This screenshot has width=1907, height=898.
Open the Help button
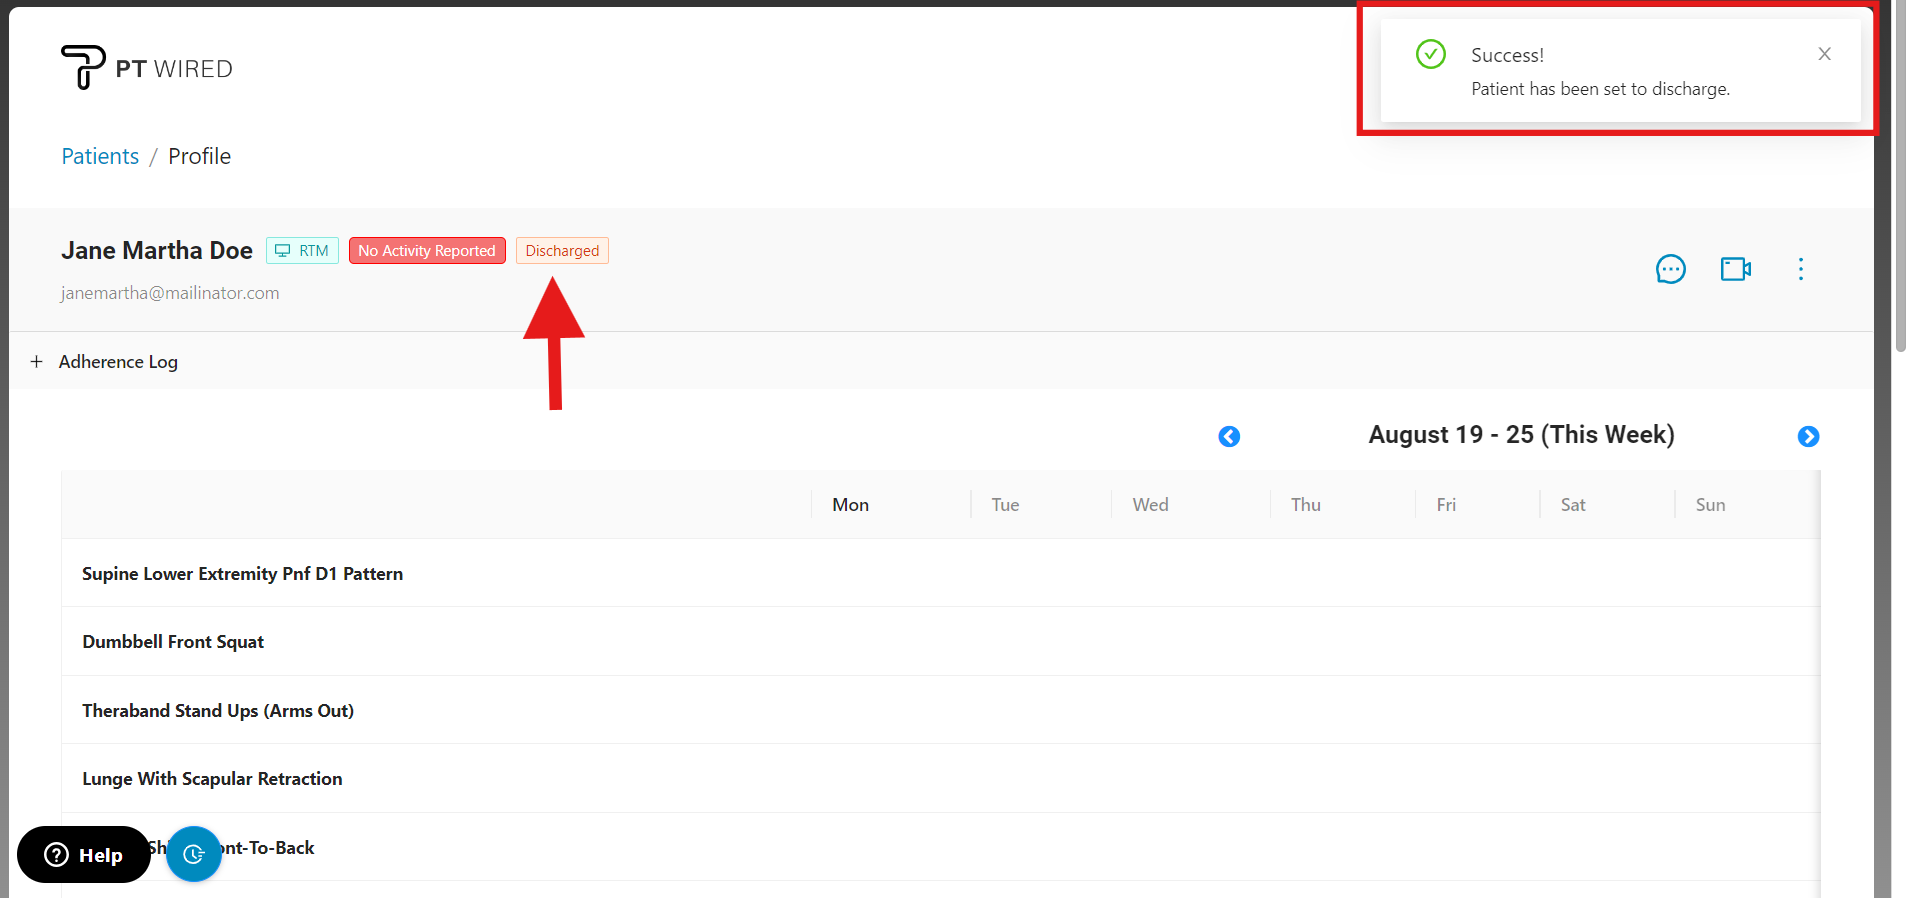(x=84, y=854)
